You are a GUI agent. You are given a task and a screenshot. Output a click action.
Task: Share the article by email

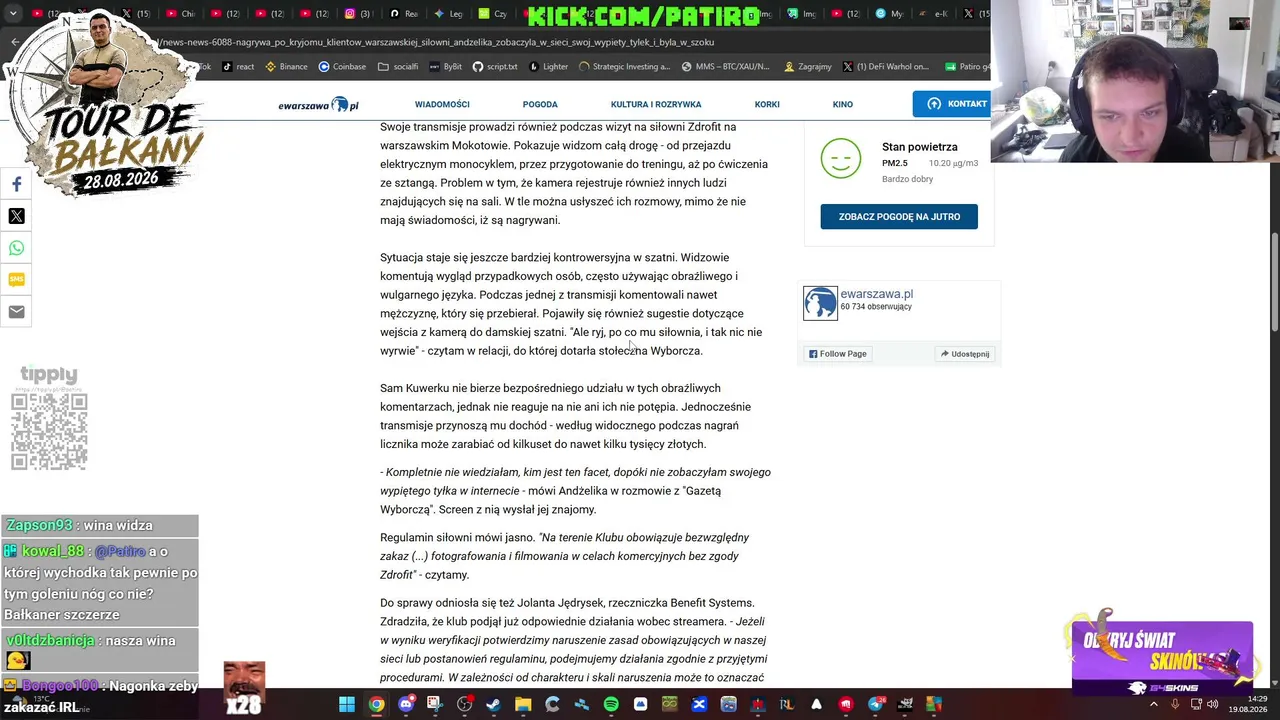(x=16, y=312)
